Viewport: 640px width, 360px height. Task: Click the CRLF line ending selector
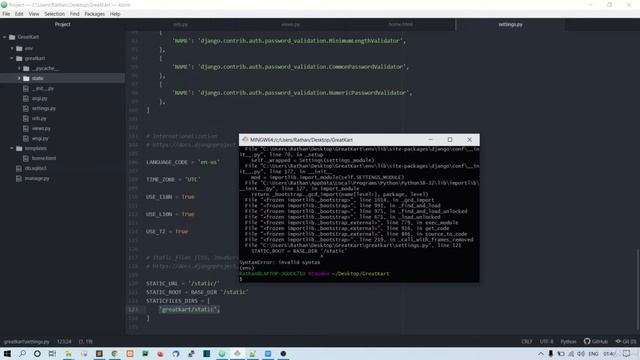click(527, 342)
